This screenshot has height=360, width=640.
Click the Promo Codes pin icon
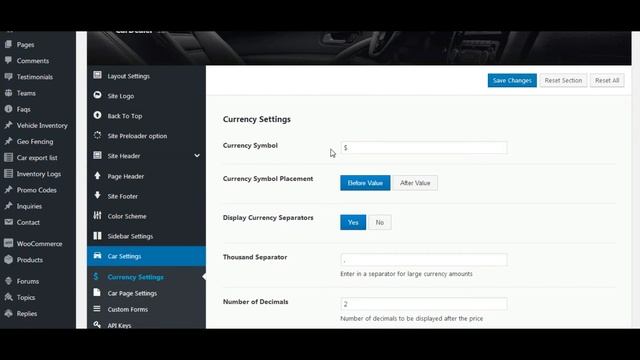[8, 190]
